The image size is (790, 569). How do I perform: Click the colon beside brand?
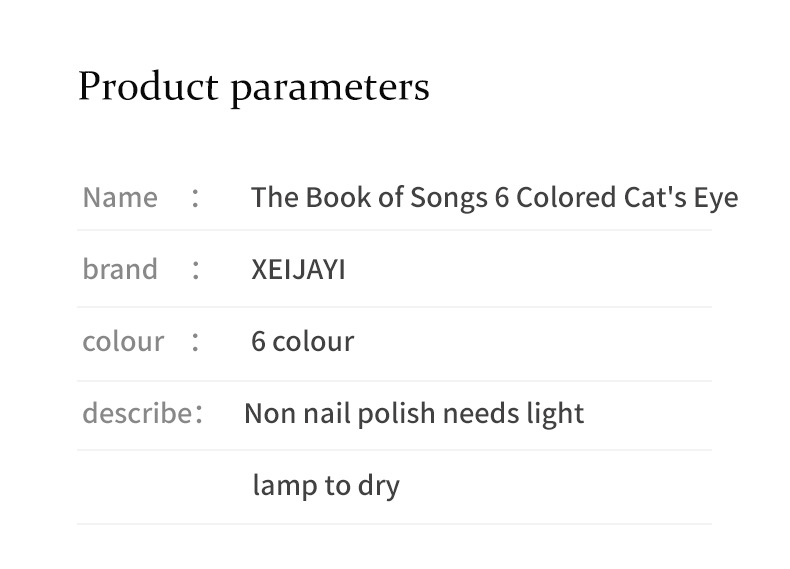196,269
